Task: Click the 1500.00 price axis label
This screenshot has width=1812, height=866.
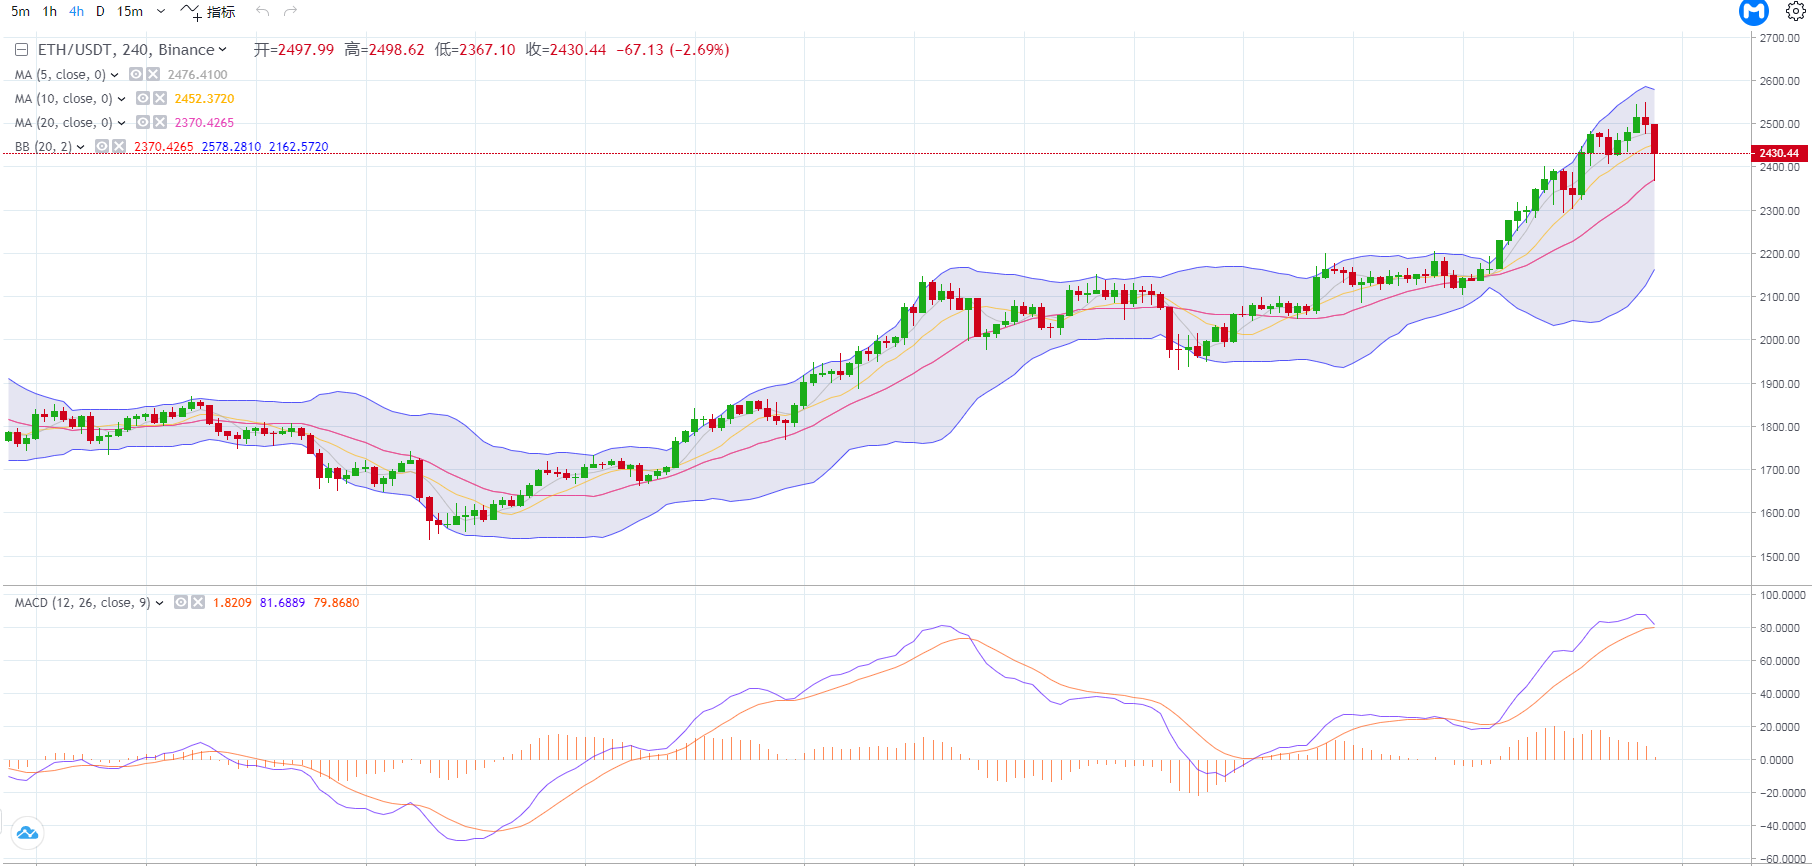Action: point(1779,557)
